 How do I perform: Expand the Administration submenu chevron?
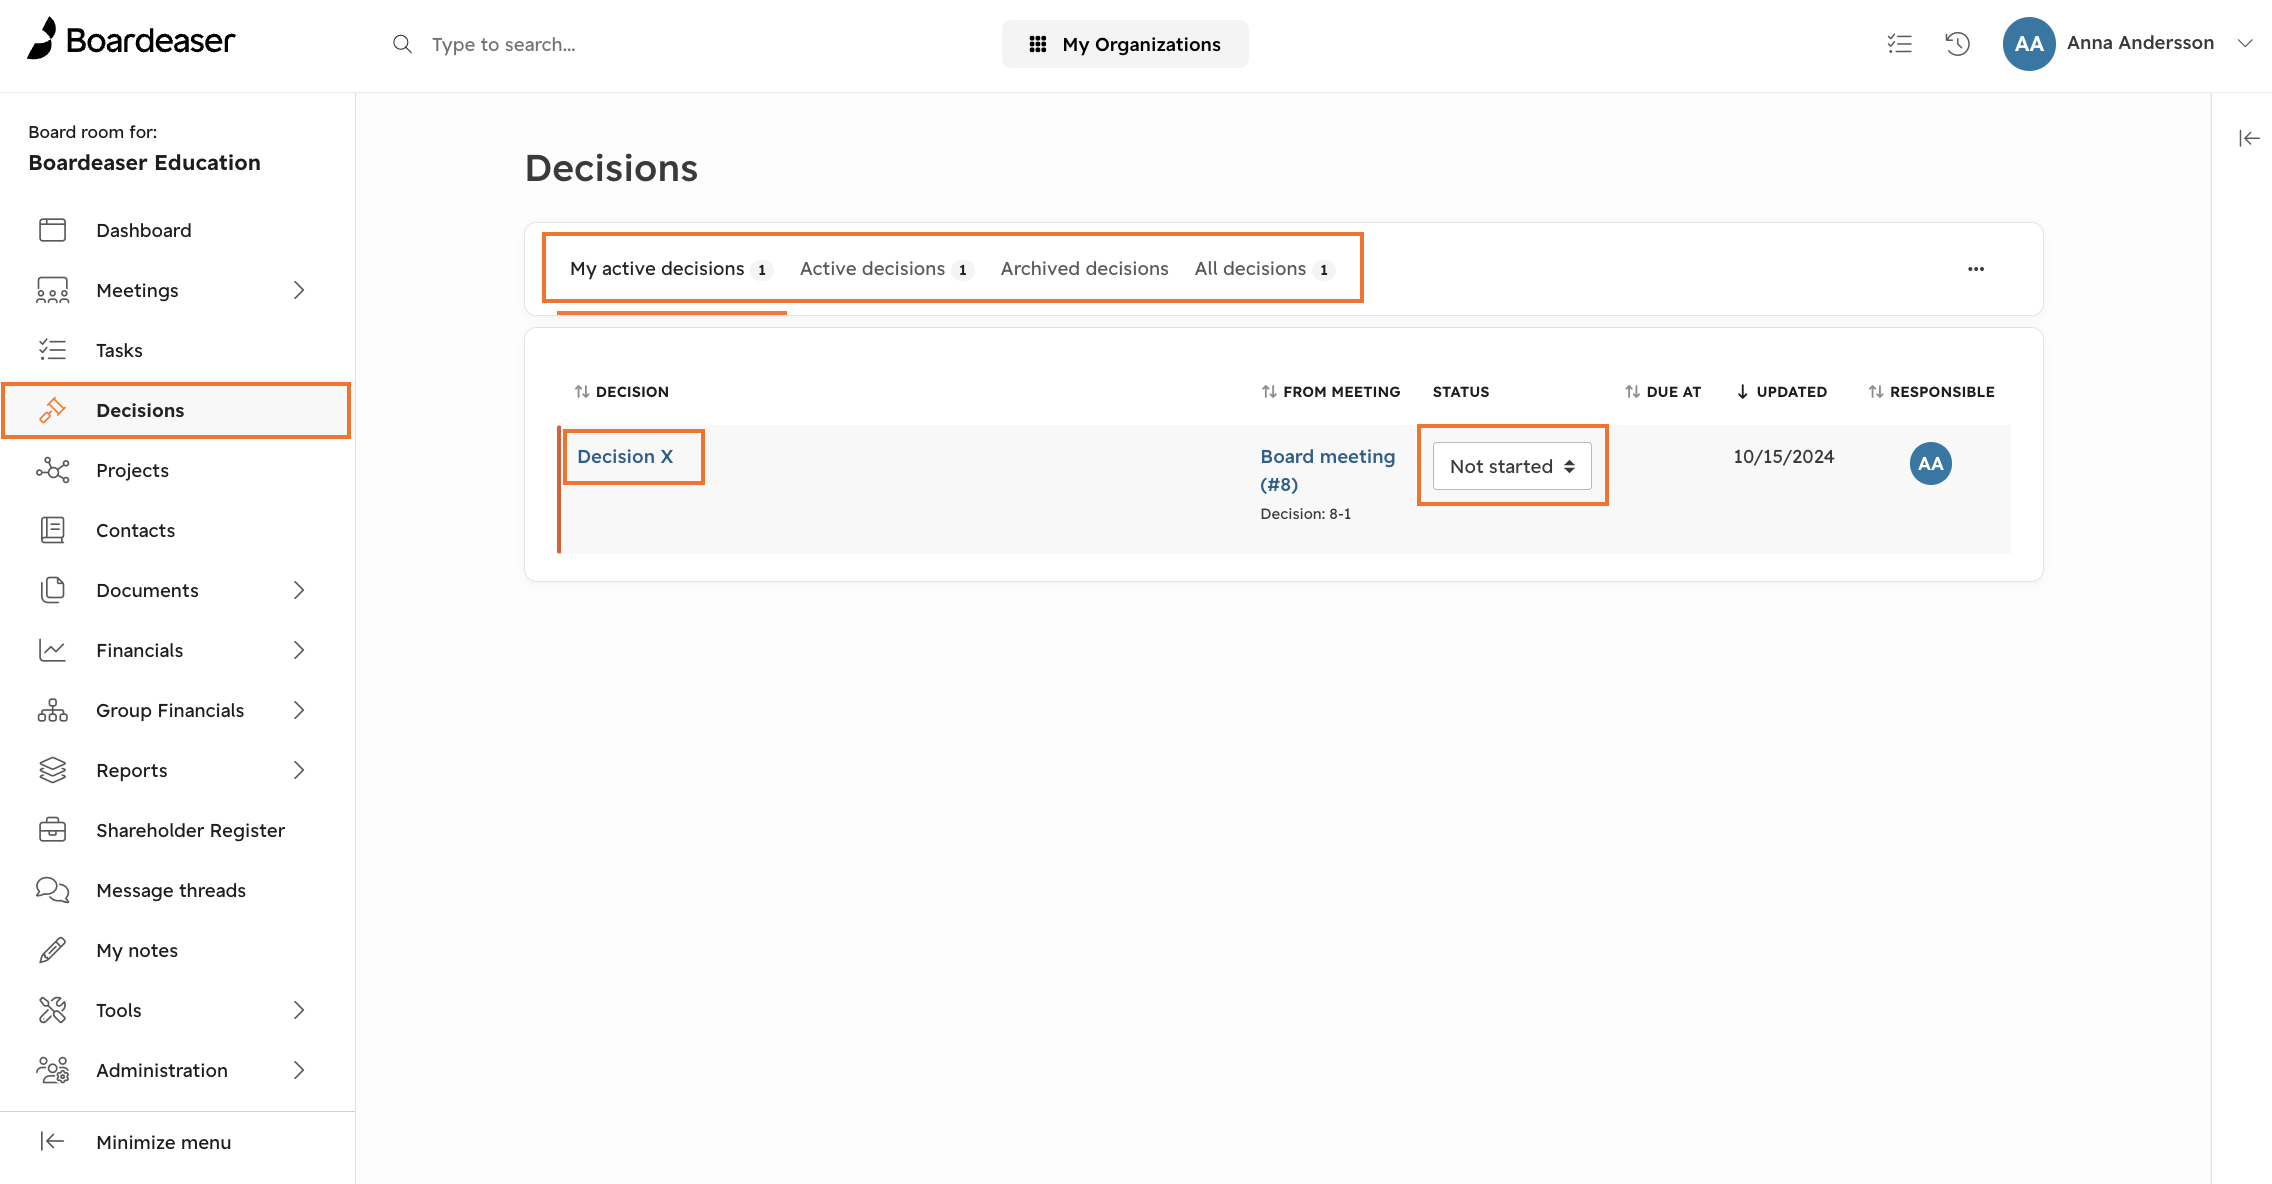pos(299,1070)
